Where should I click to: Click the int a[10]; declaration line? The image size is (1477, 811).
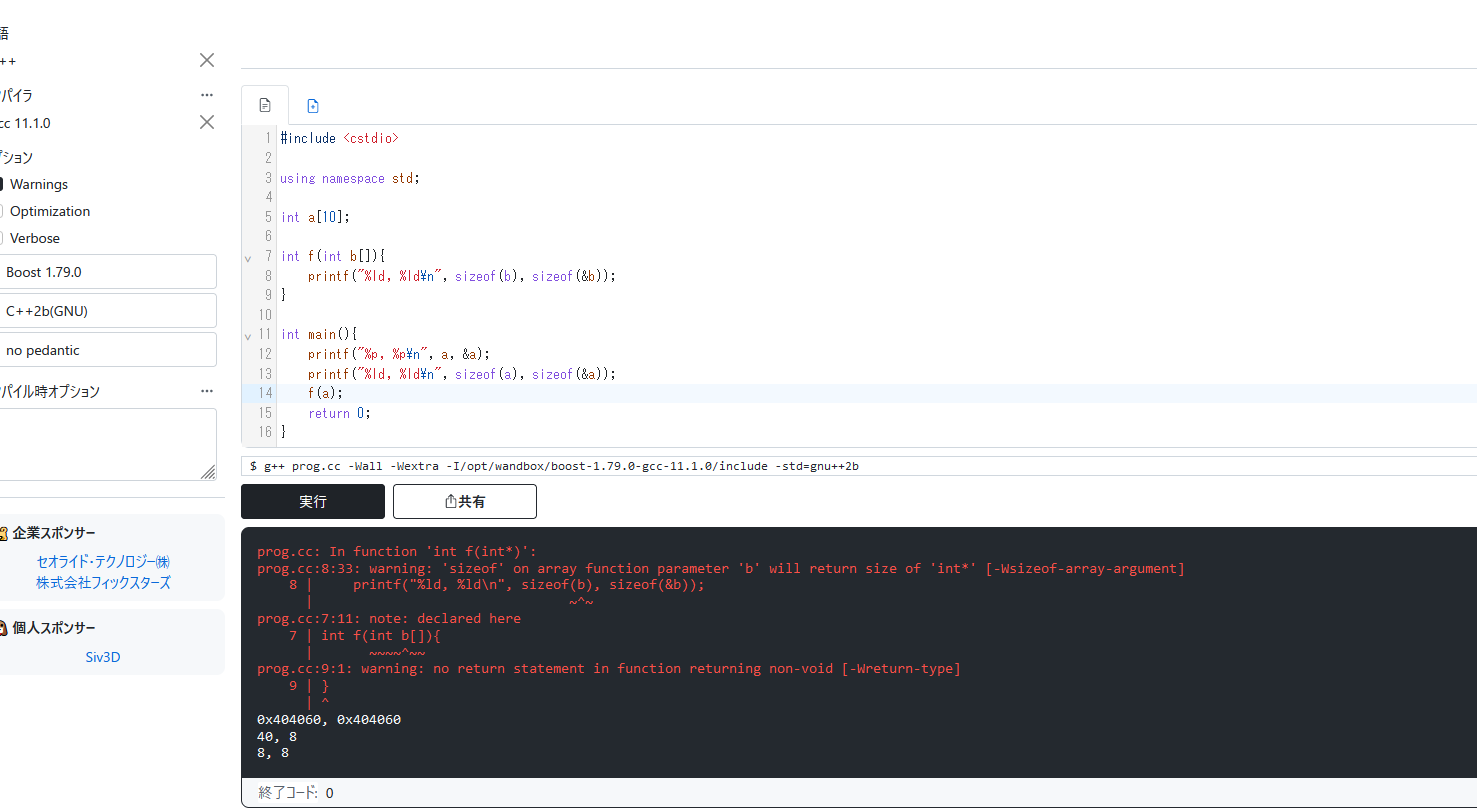click(x=315, y=217)
